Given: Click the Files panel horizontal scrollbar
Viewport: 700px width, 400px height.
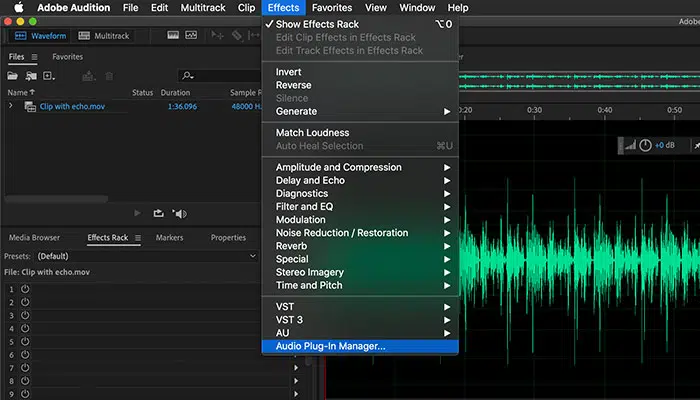Looking at the screenshot, I should (56, 199).
